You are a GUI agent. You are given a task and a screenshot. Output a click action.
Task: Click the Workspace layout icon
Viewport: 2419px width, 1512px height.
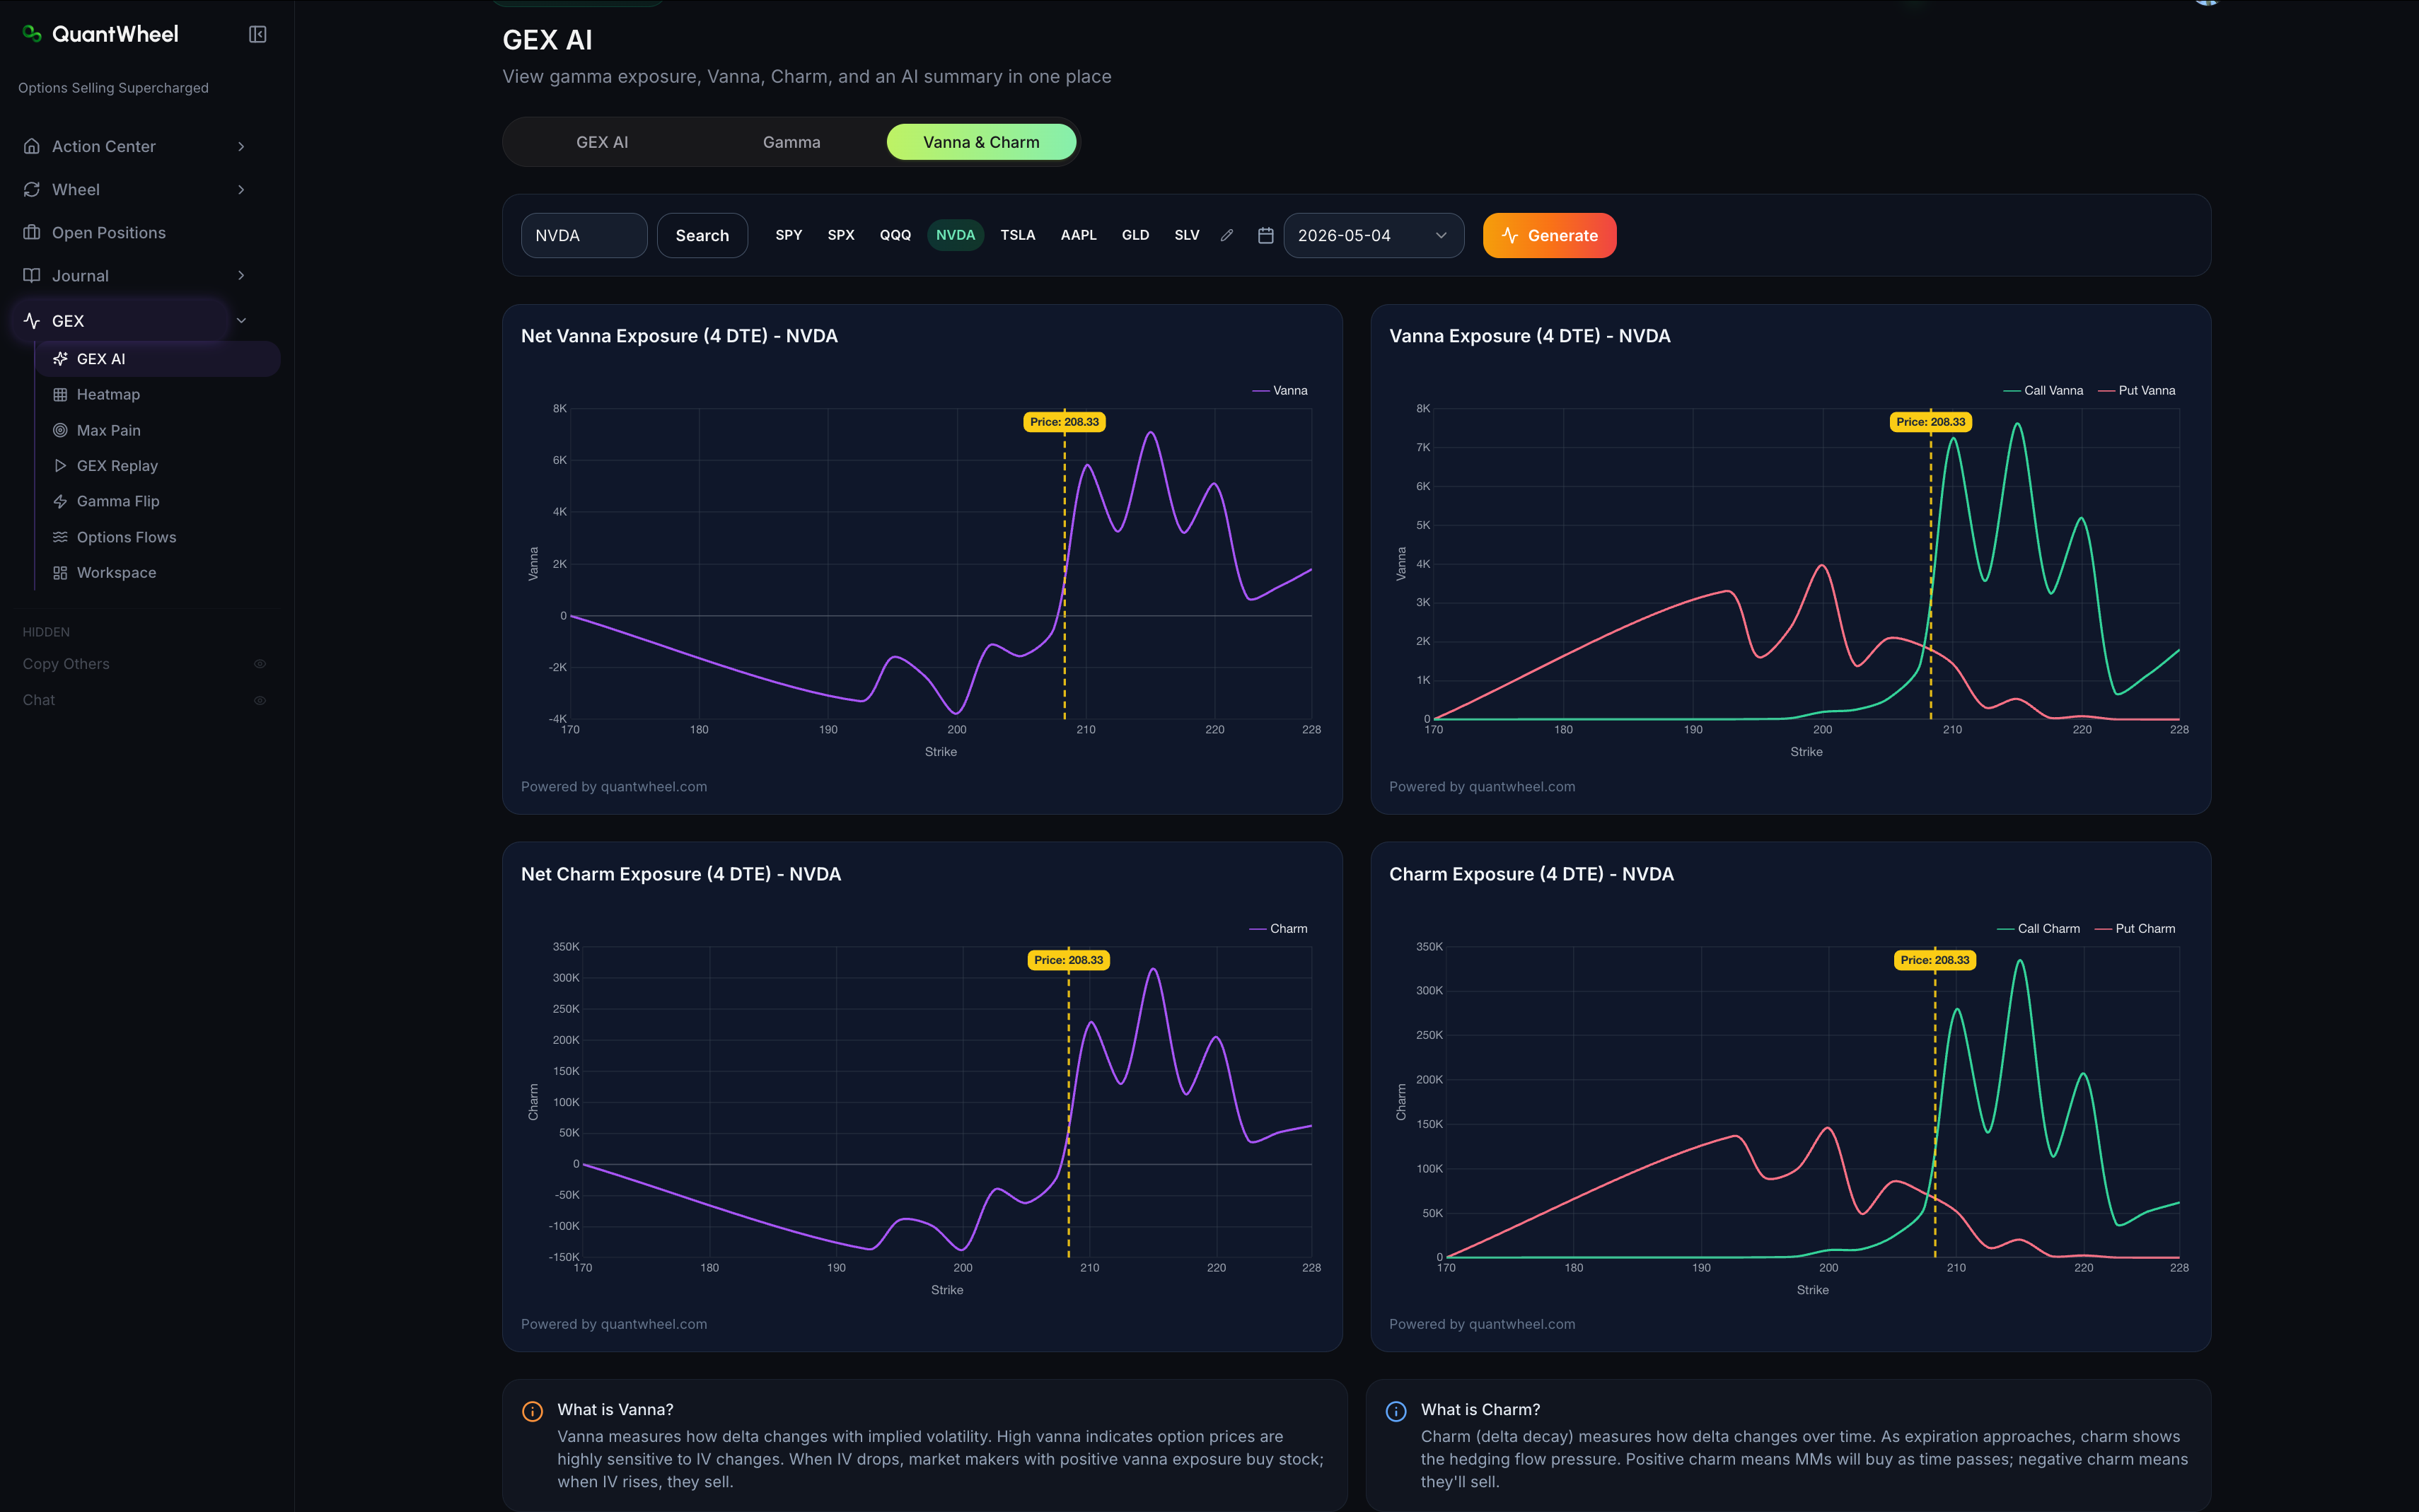(x=60, y=573)
